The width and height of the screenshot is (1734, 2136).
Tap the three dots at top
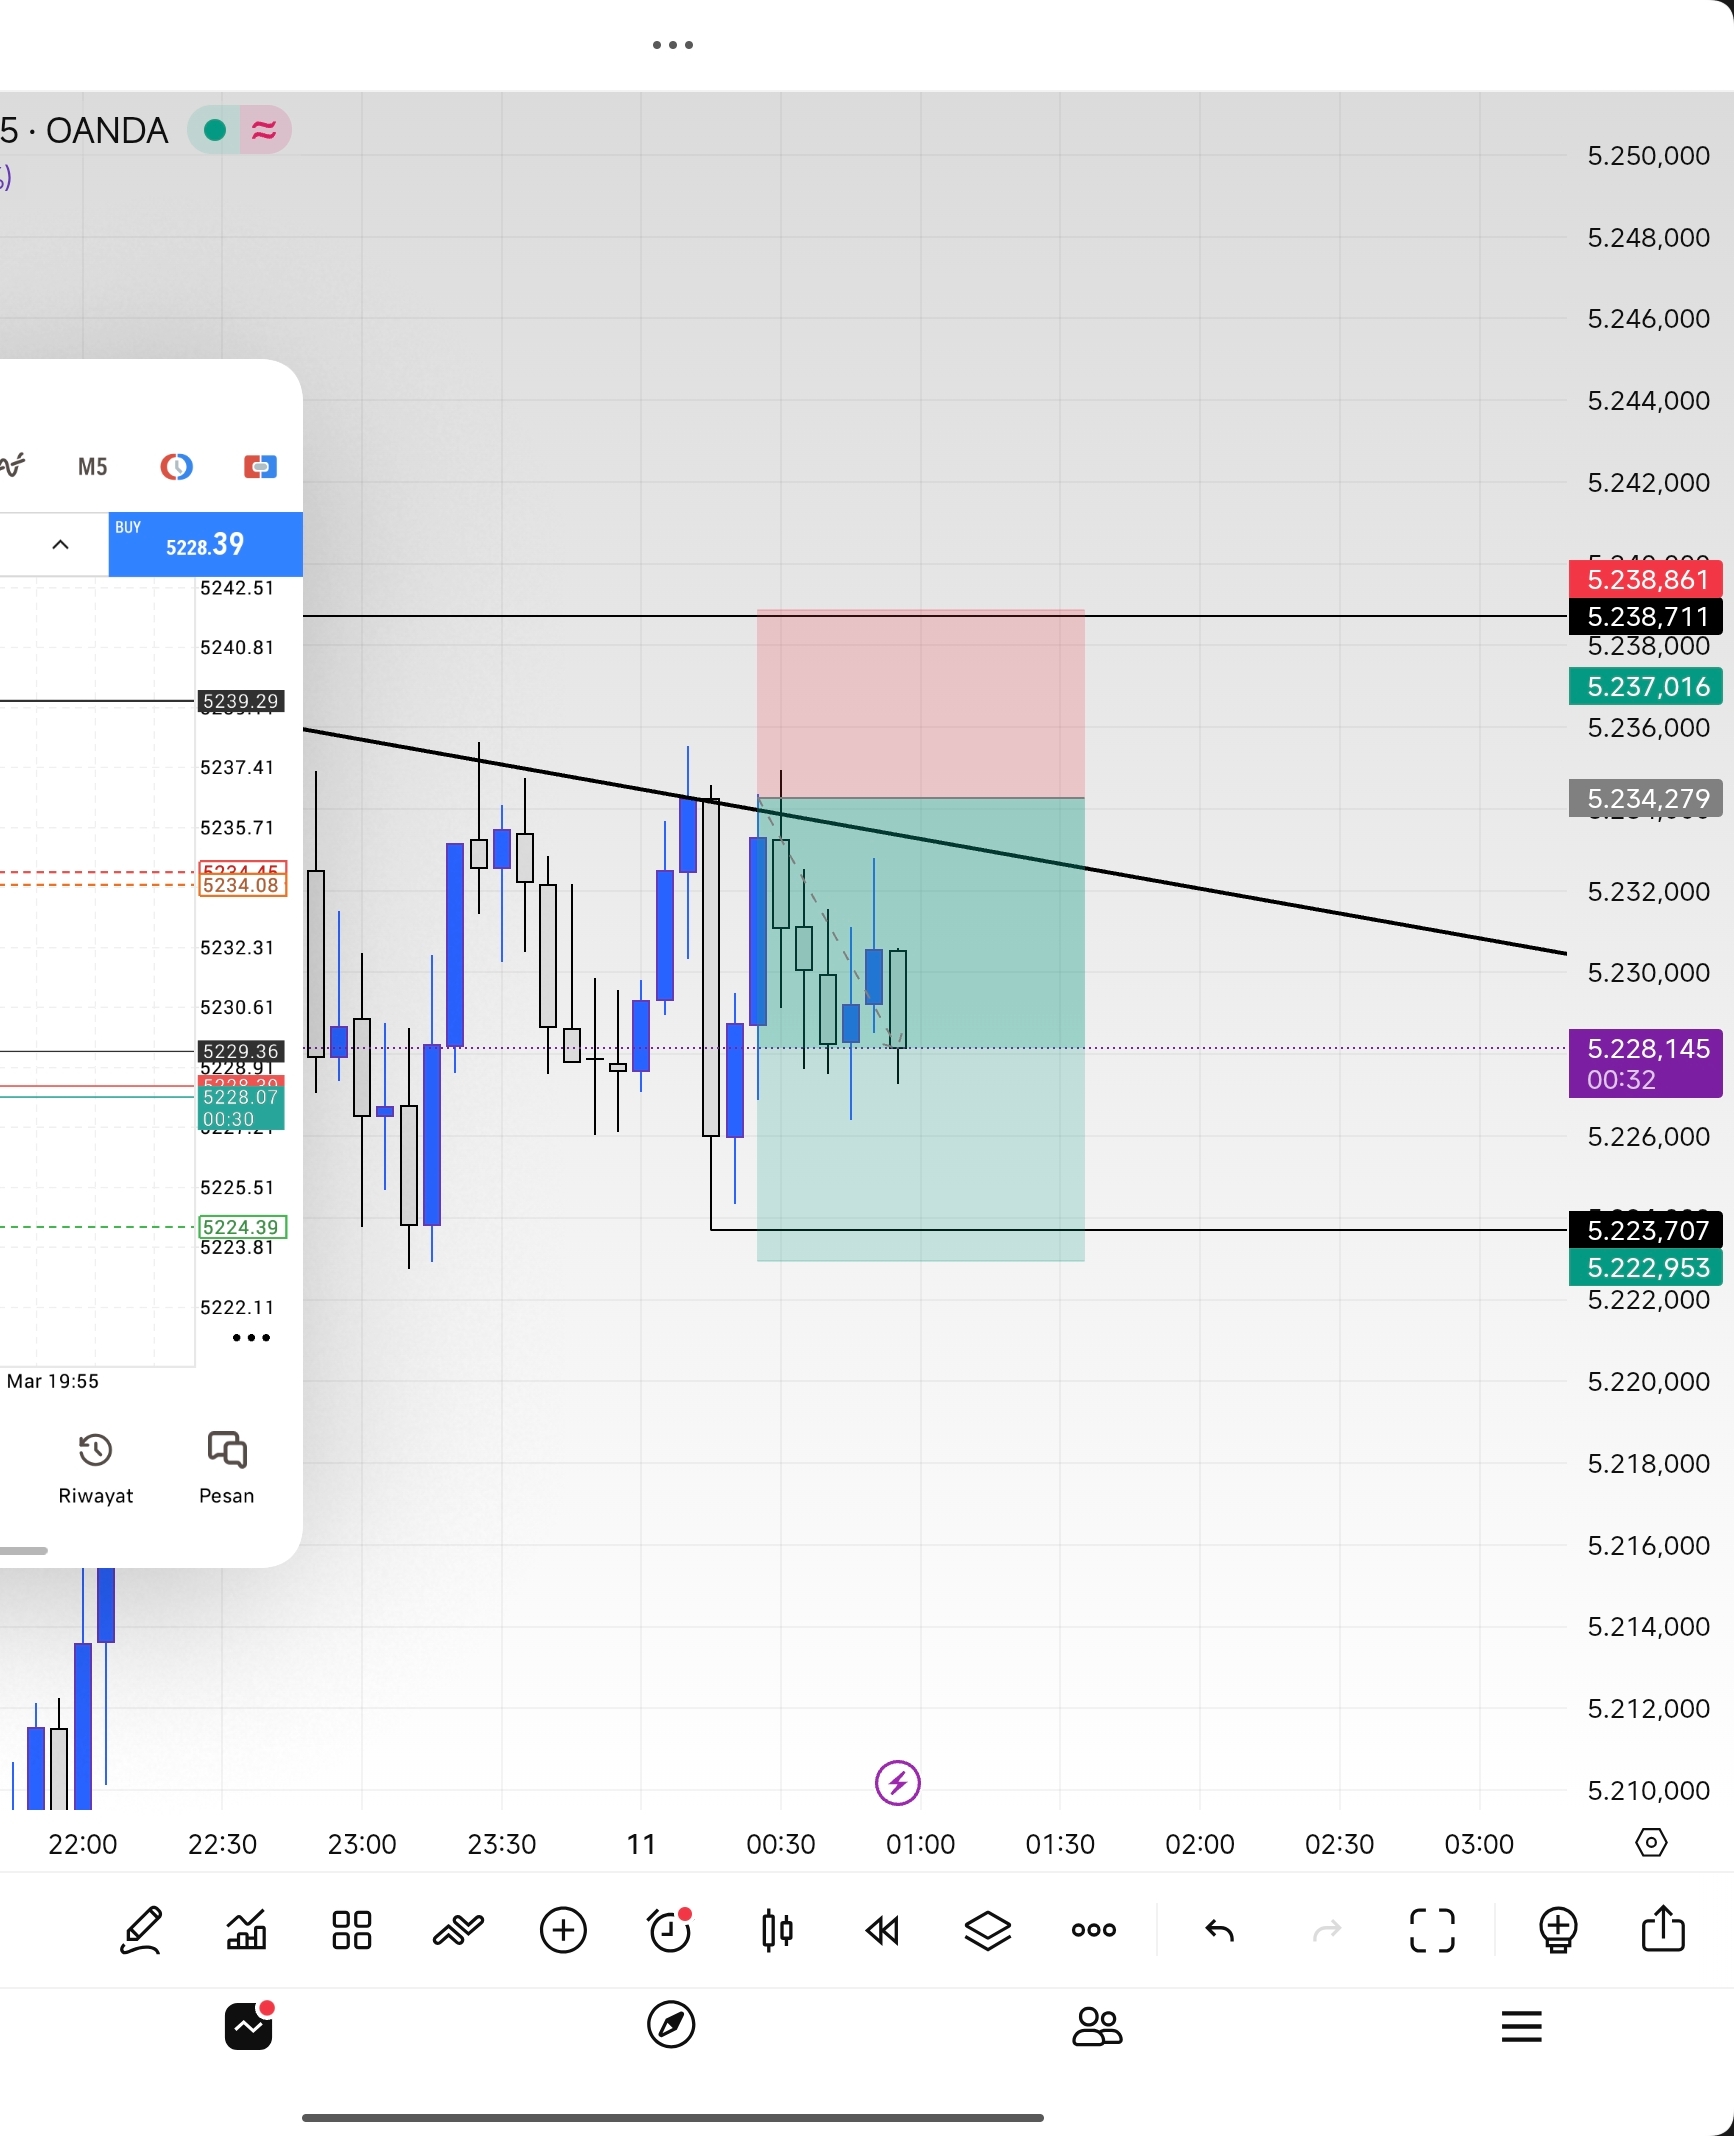click(x=672, y=45)
